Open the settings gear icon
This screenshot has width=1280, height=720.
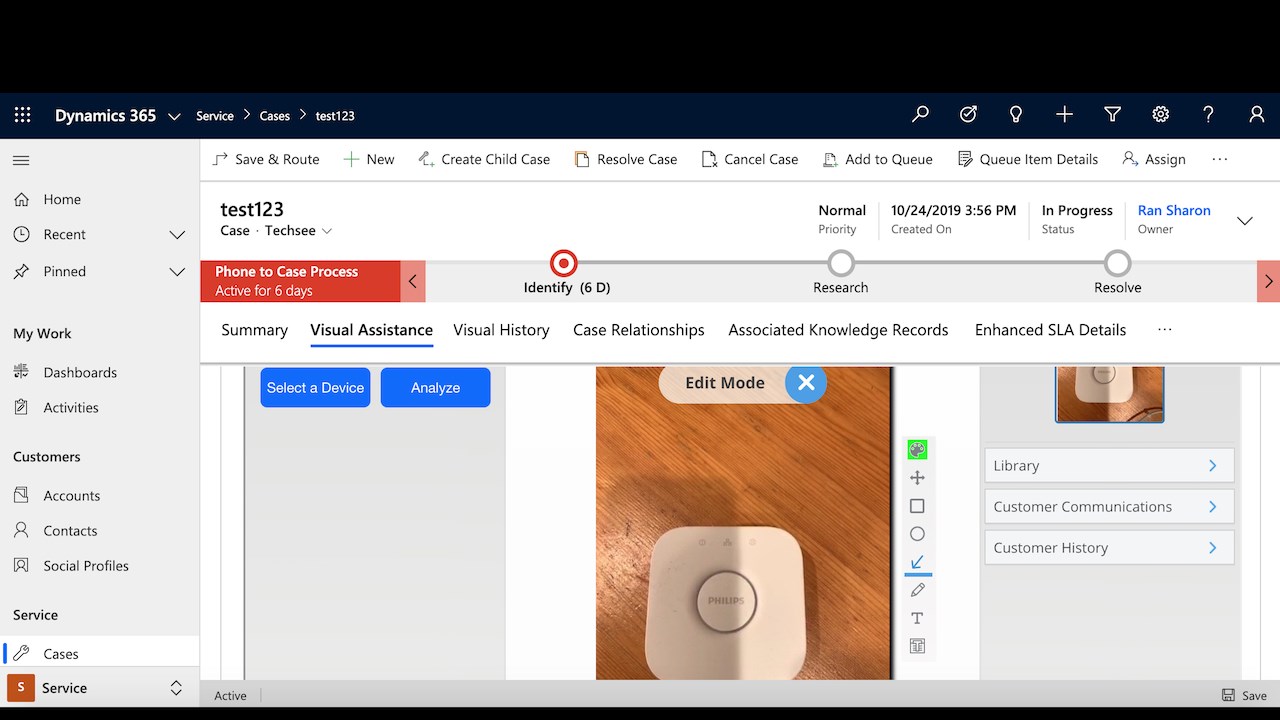click(x=1160, y=115)
